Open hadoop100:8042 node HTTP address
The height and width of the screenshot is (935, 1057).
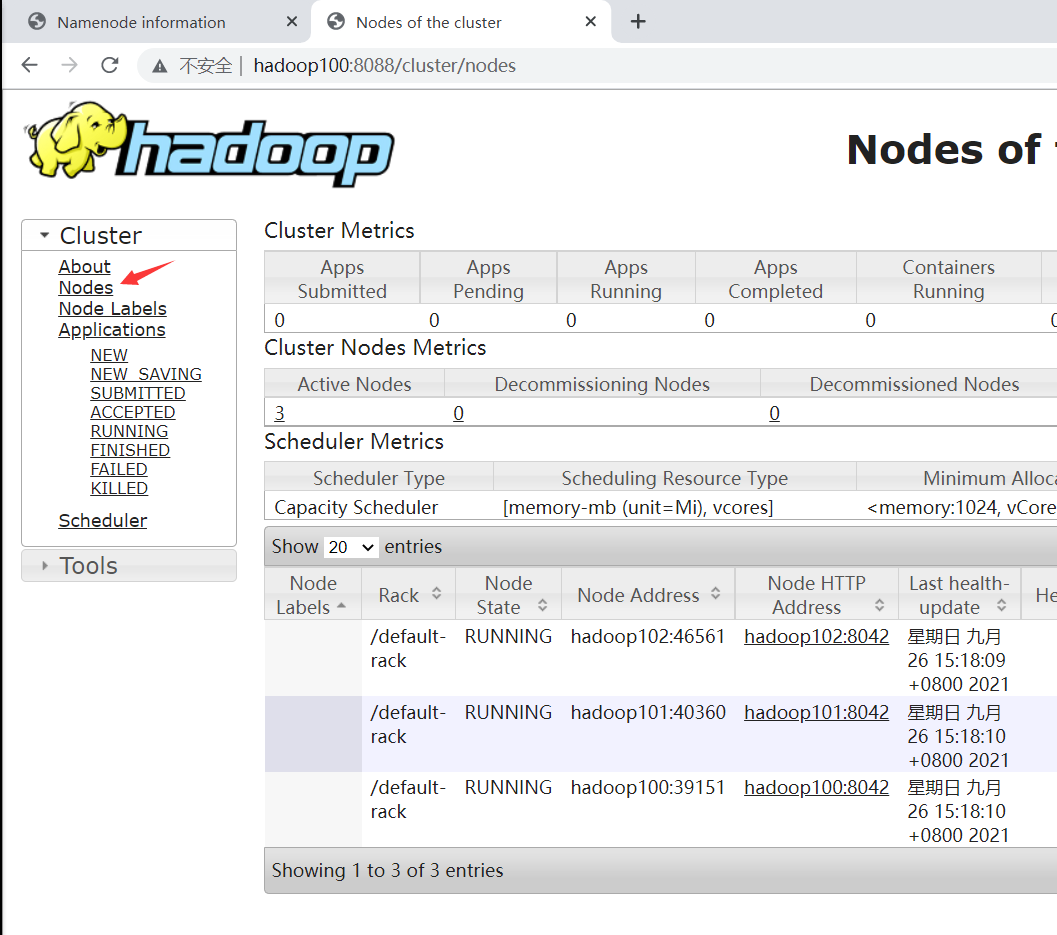coord(816,787)
